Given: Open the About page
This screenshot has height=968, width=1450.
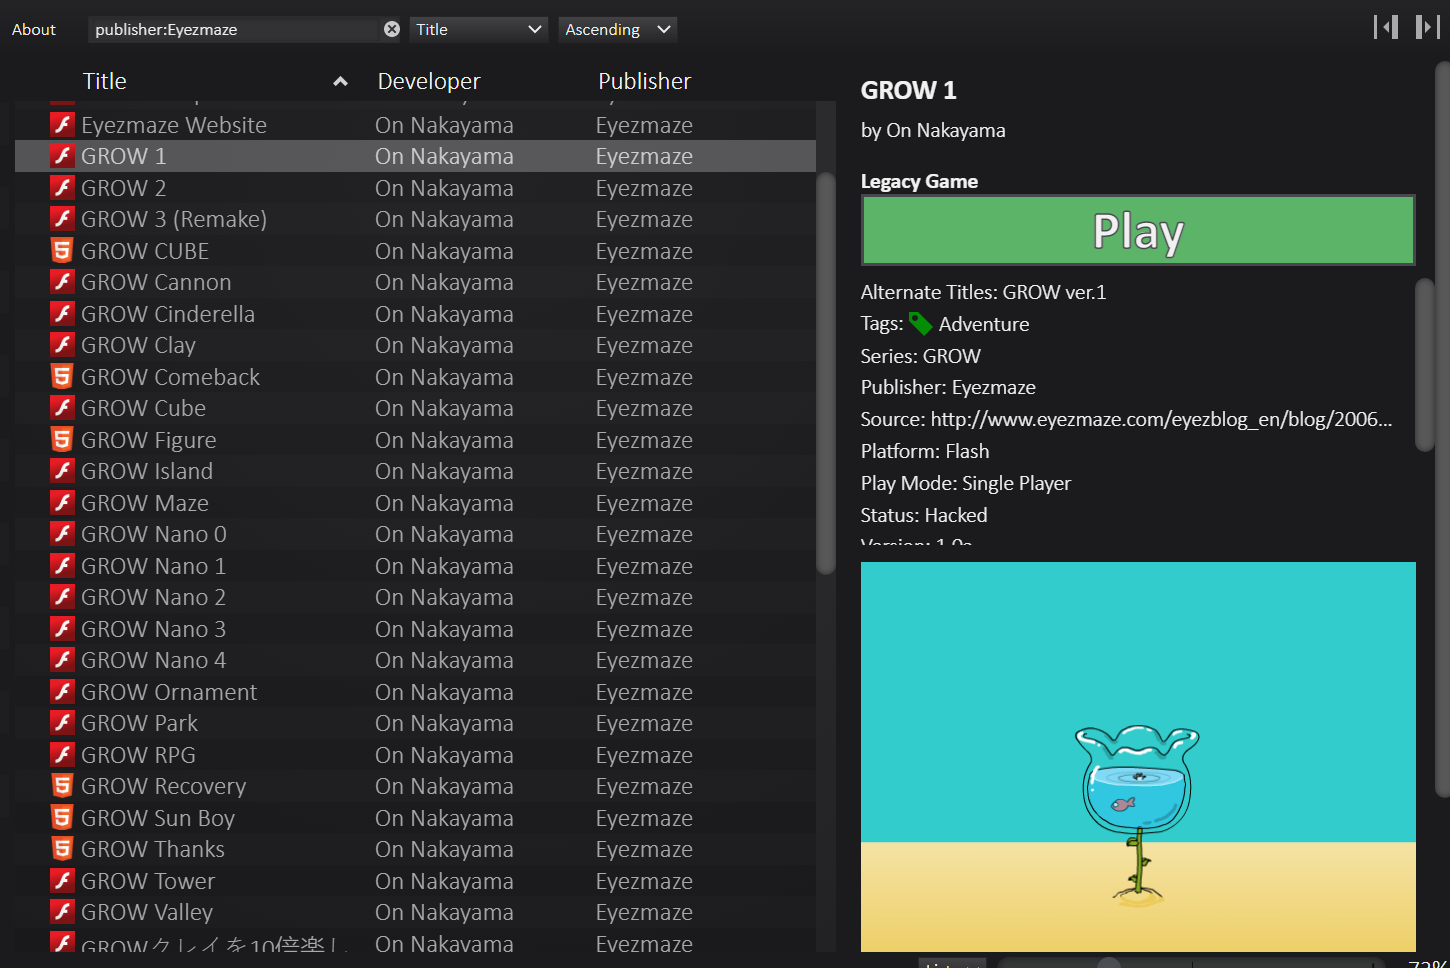Looking at the screenshot, I should 34,29.
